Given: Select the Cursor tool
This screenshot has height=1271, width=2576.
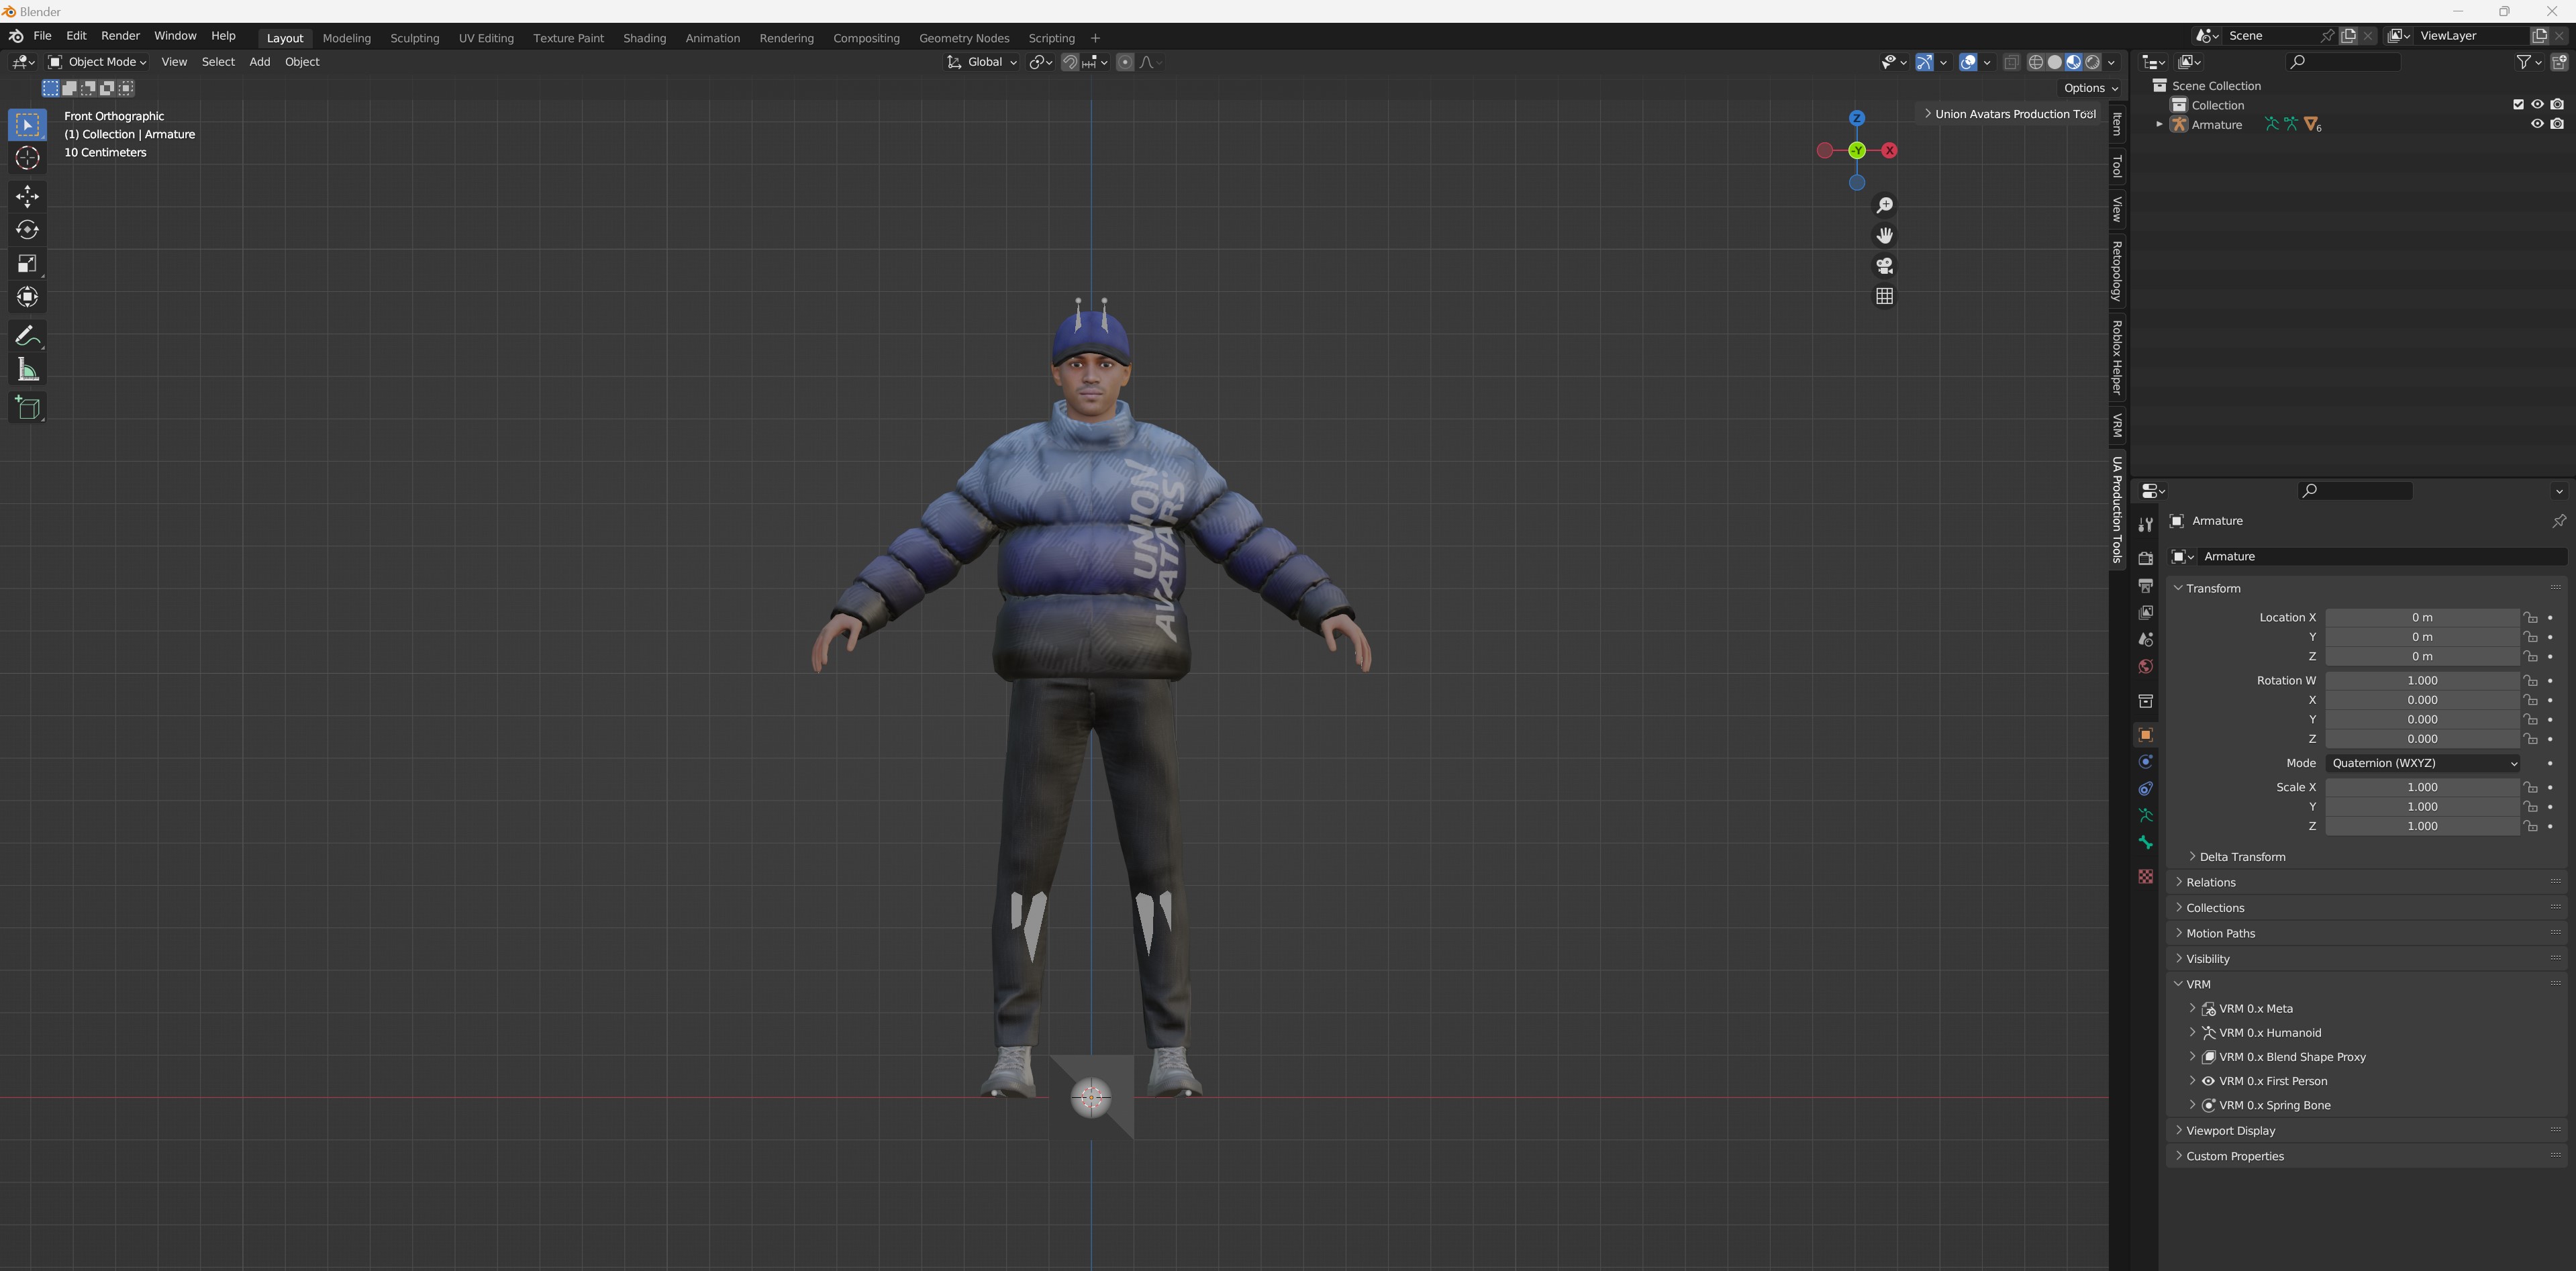Looking at the screenshot, I should pyautogui.click(x=27, y=158).
